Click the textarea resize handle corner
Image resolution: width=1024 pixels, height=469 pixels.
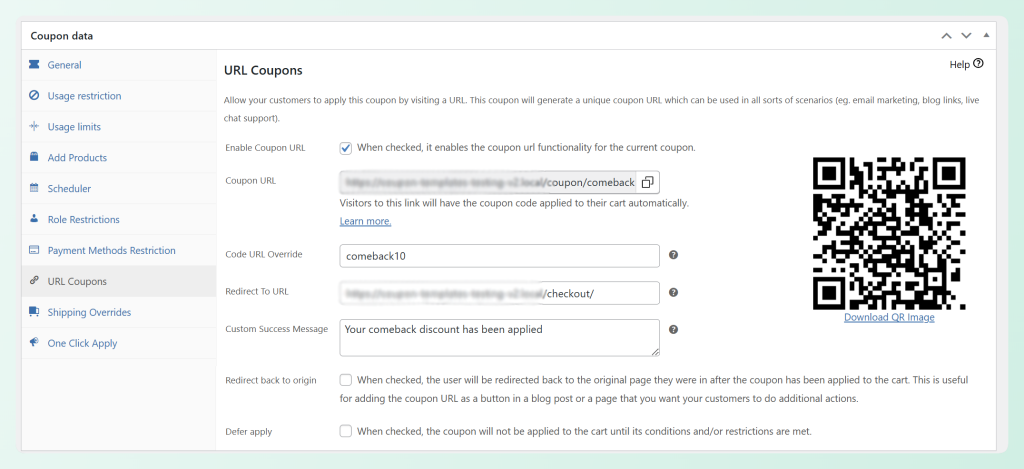(655, 352)
